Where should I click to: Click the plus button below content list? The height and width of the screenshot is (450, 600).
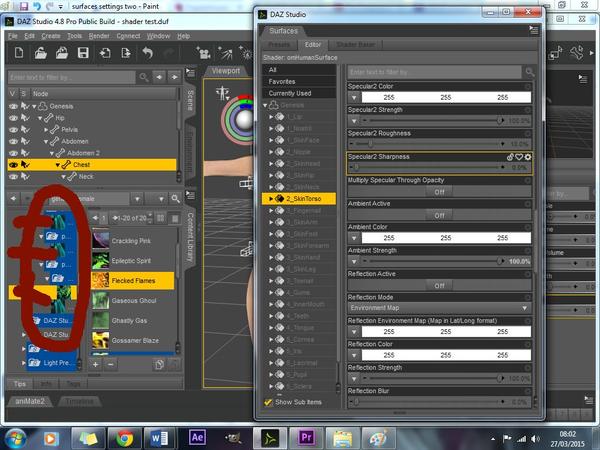[x=96, y=364]
